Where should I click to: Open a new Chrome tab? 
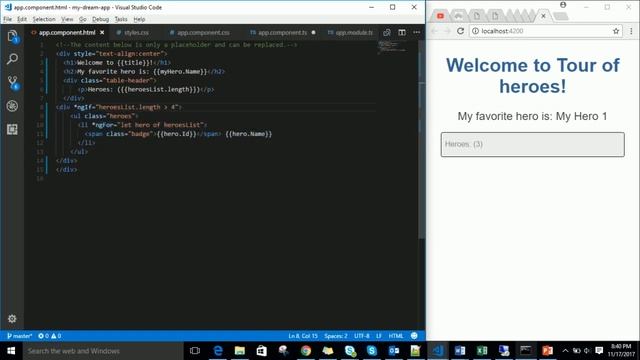[561, 16]
